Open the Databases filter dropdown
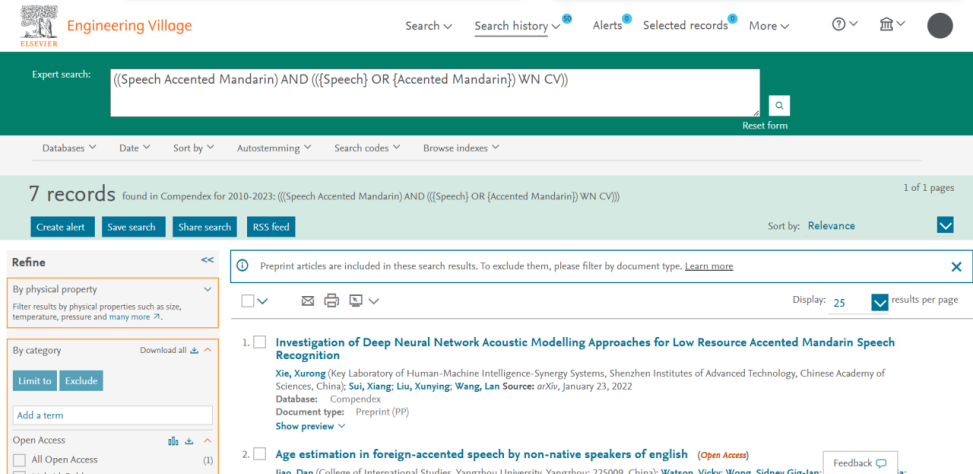 pyautogui.click(x=69, y=148)
